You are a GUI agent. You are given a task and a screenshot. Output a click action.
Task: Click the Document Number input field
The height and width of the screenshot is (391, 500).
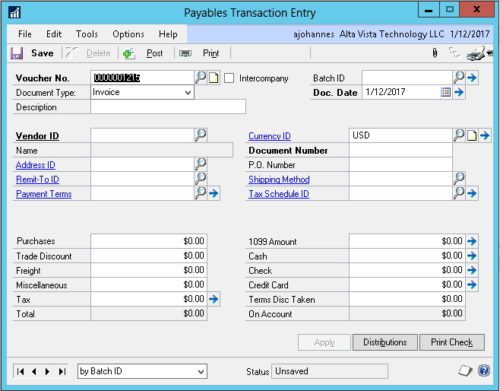401,150
